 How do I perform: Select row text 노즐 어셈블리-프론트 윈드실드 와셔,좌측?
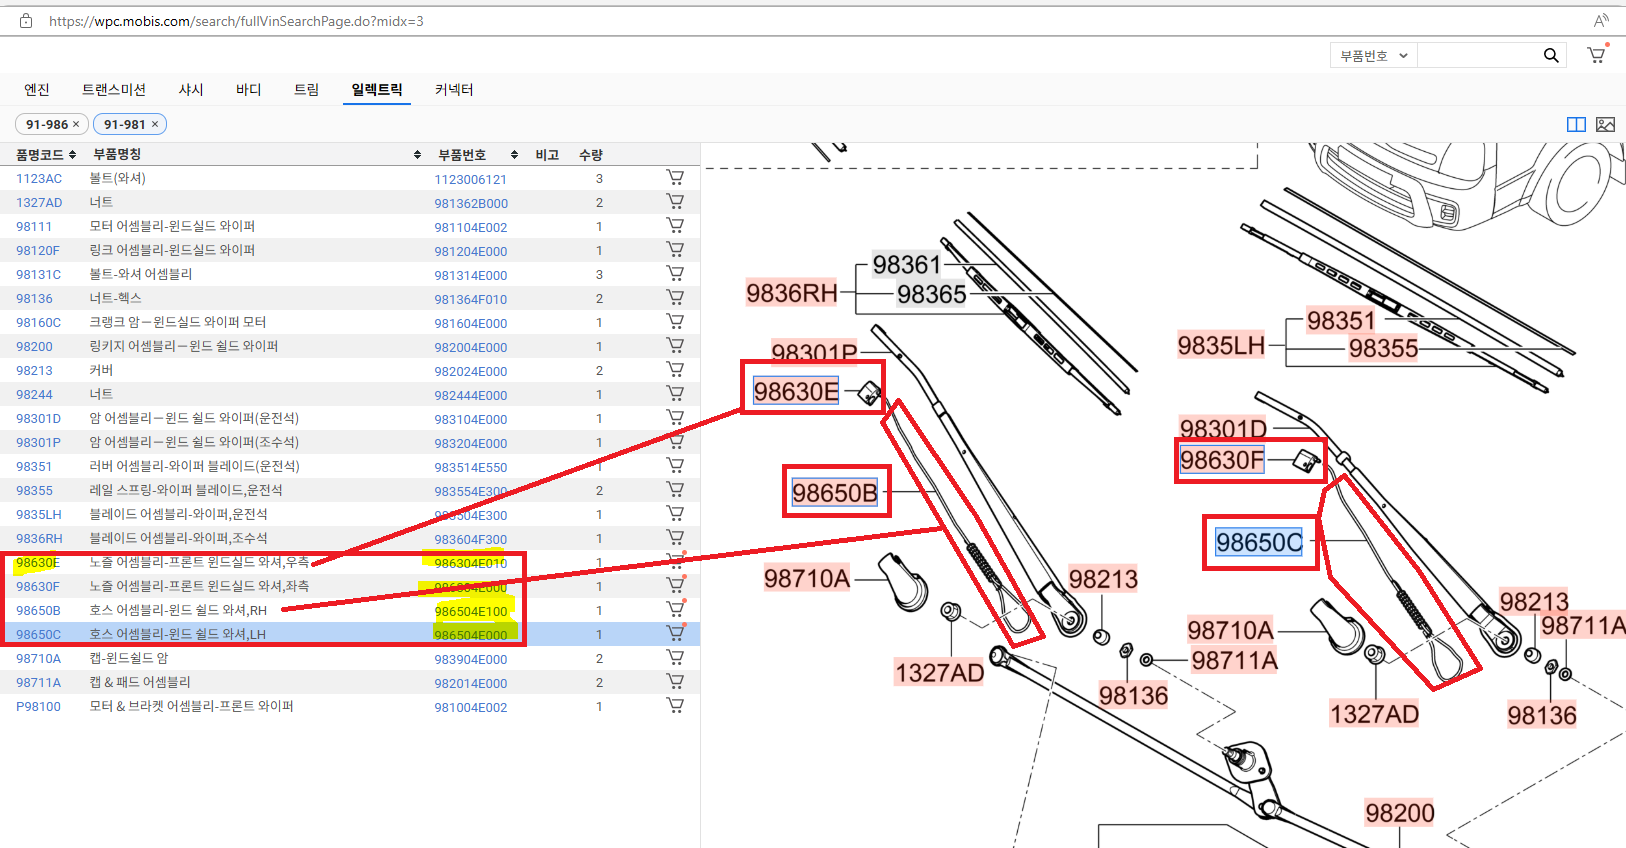[199, 586]
